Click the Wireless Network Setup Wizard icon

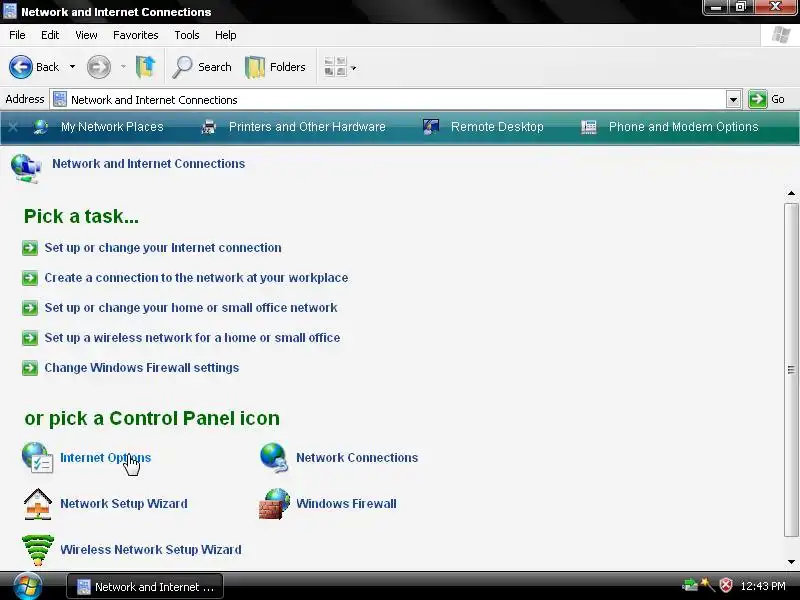pos(38,550)
